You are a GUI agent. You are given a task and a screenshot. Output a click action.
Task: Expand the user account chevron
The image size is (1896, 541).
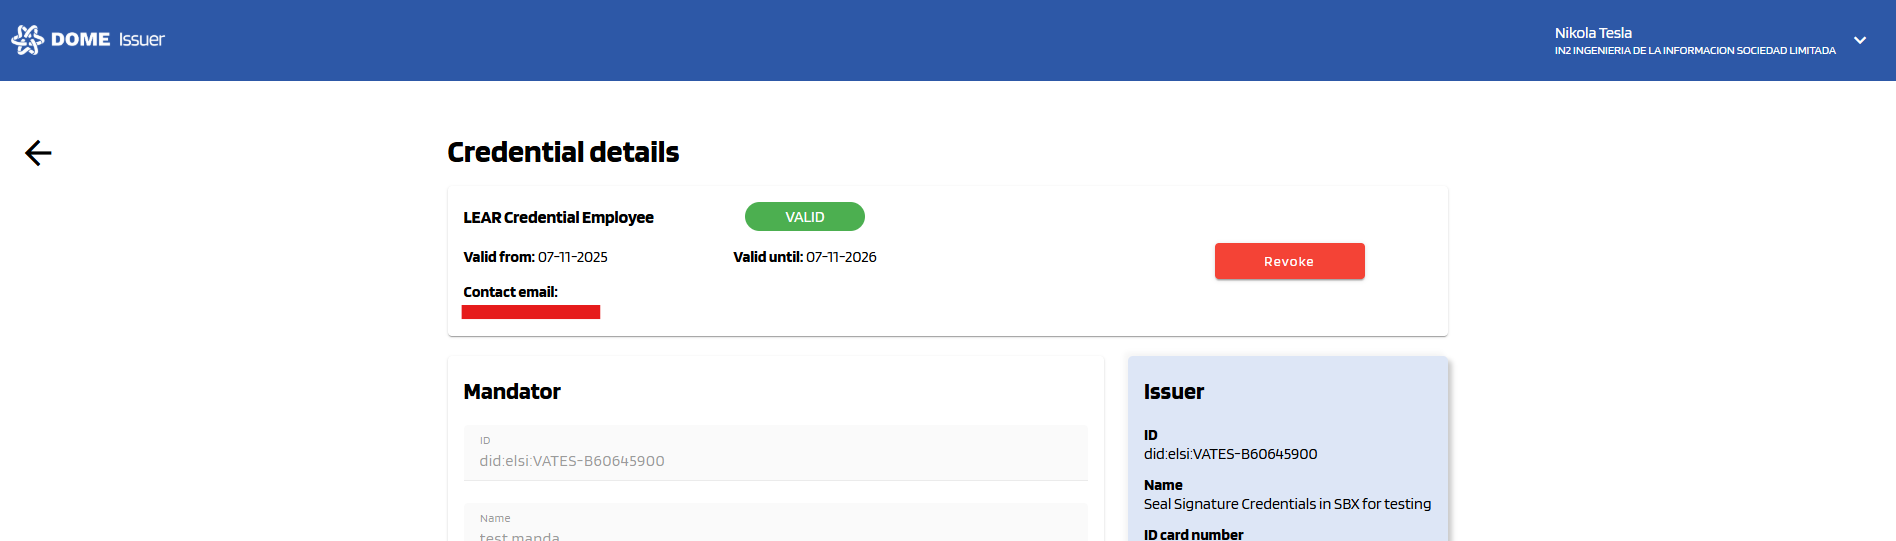pos(1859,41)
